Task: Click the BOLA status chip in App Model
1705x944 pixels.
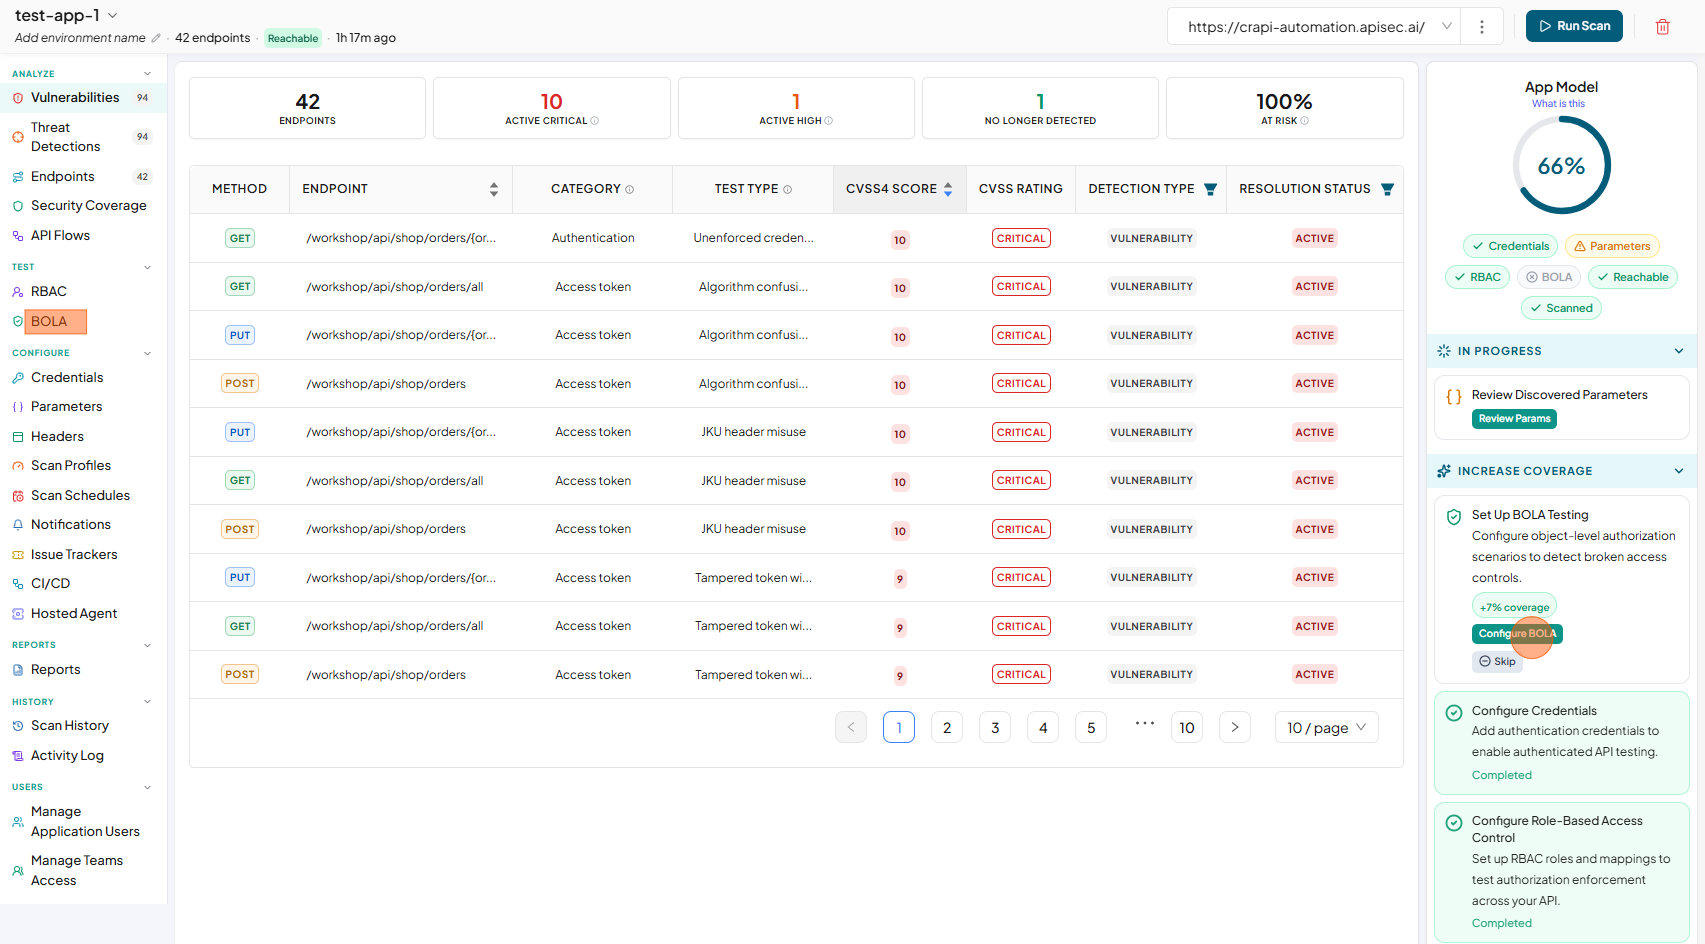Action: [x=1549, y=277]
